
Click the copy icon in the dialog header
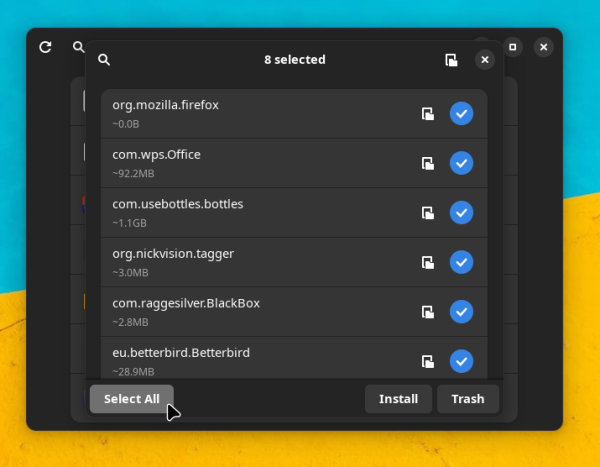click(x=451, y=60)
